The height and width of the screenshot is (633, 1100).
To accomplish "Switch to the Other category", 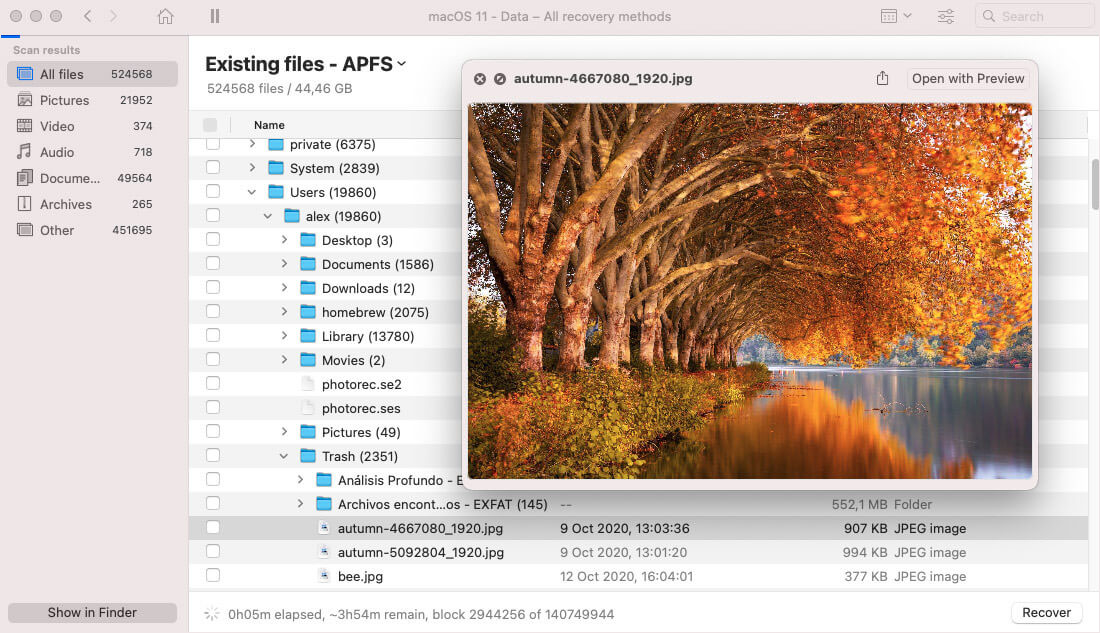I will point(57,230).
